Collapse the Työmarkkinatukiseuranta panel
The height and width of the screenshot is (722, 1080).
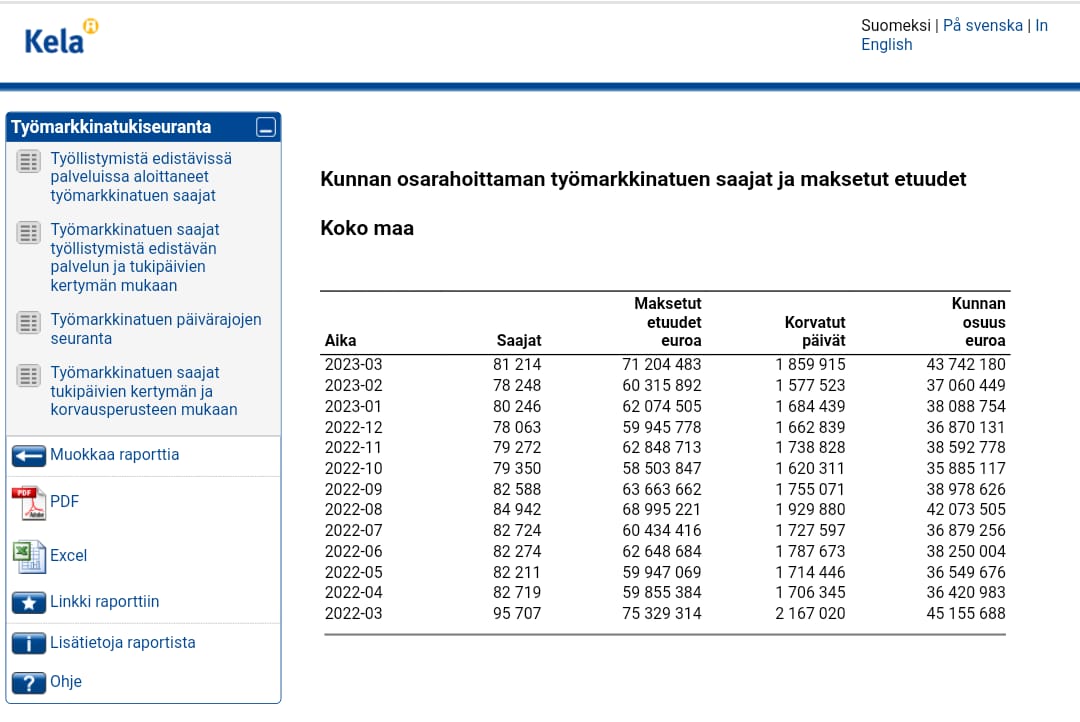point(266,127)
